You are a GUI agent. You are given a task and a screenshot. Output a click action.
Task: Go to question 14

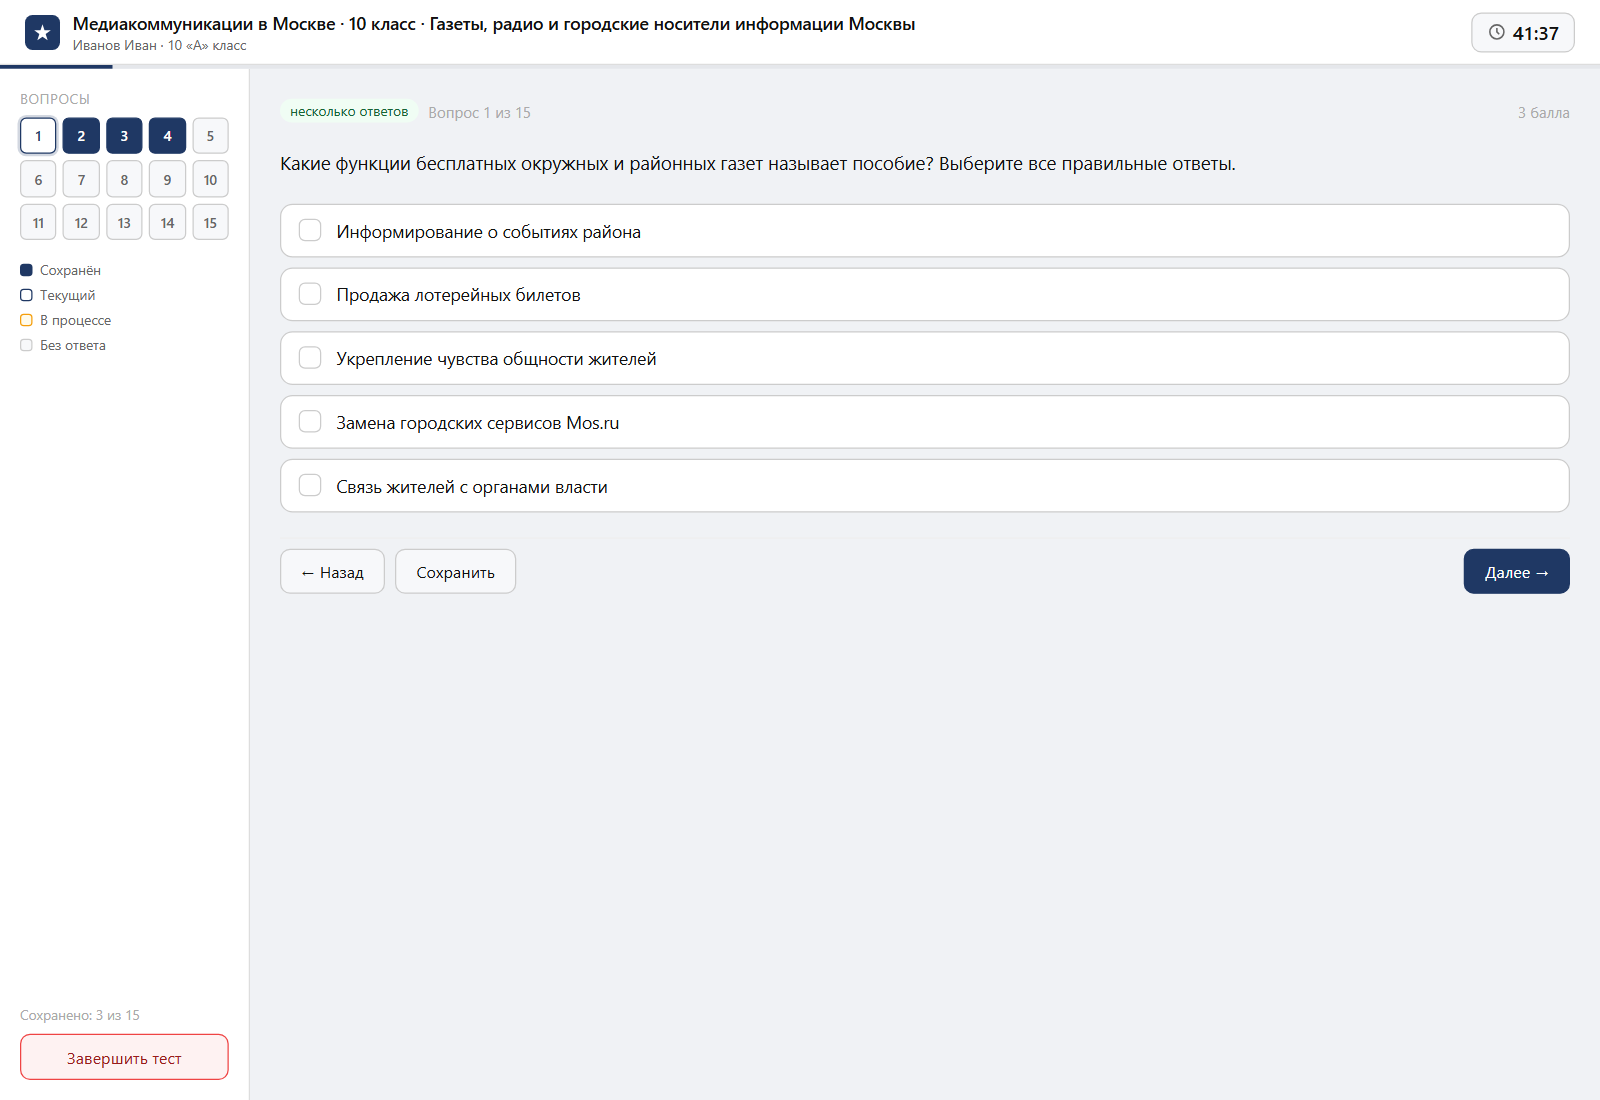tap(167, 223)
